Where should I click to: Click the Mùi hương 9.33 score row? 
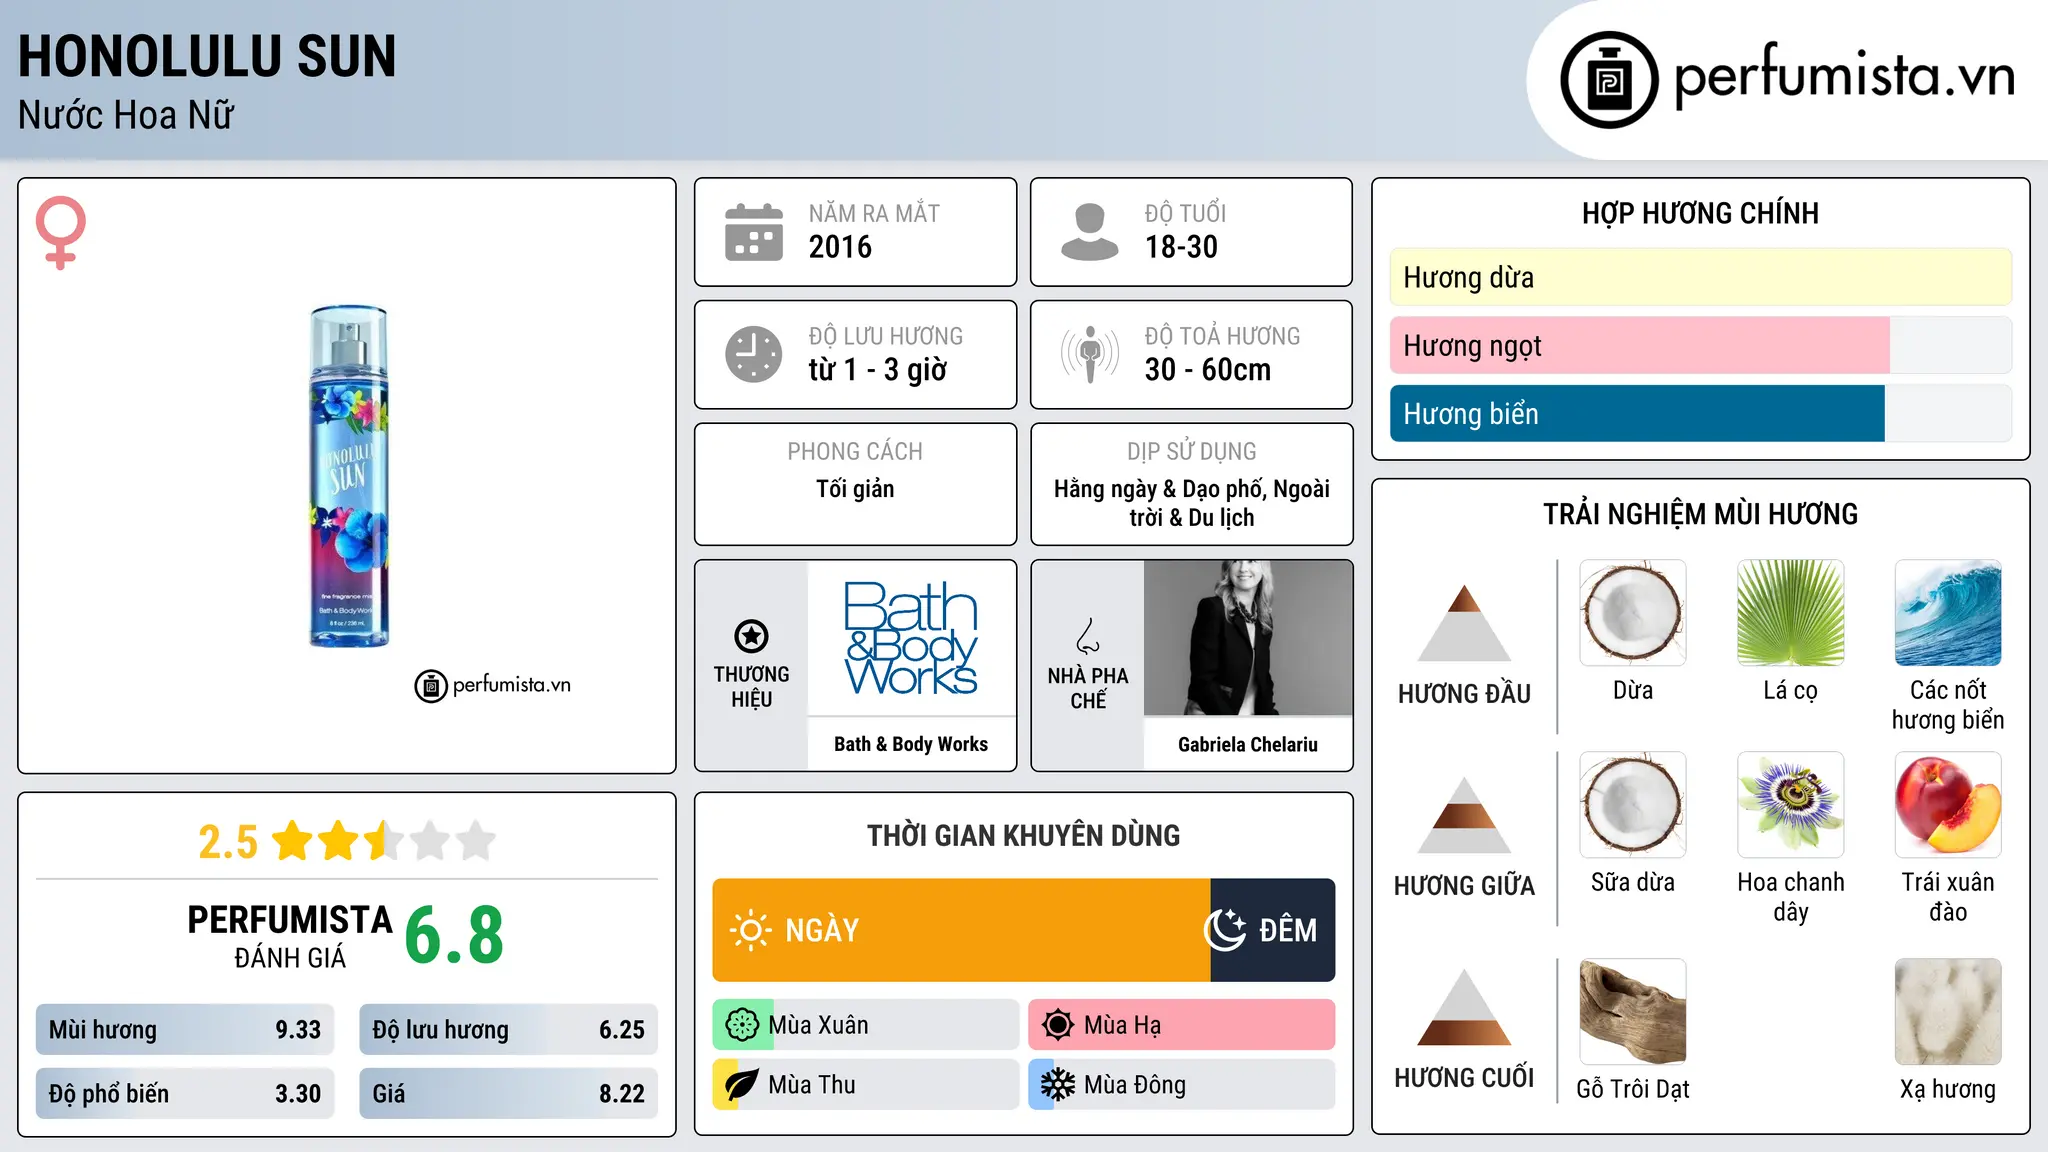pos(185,1030)
